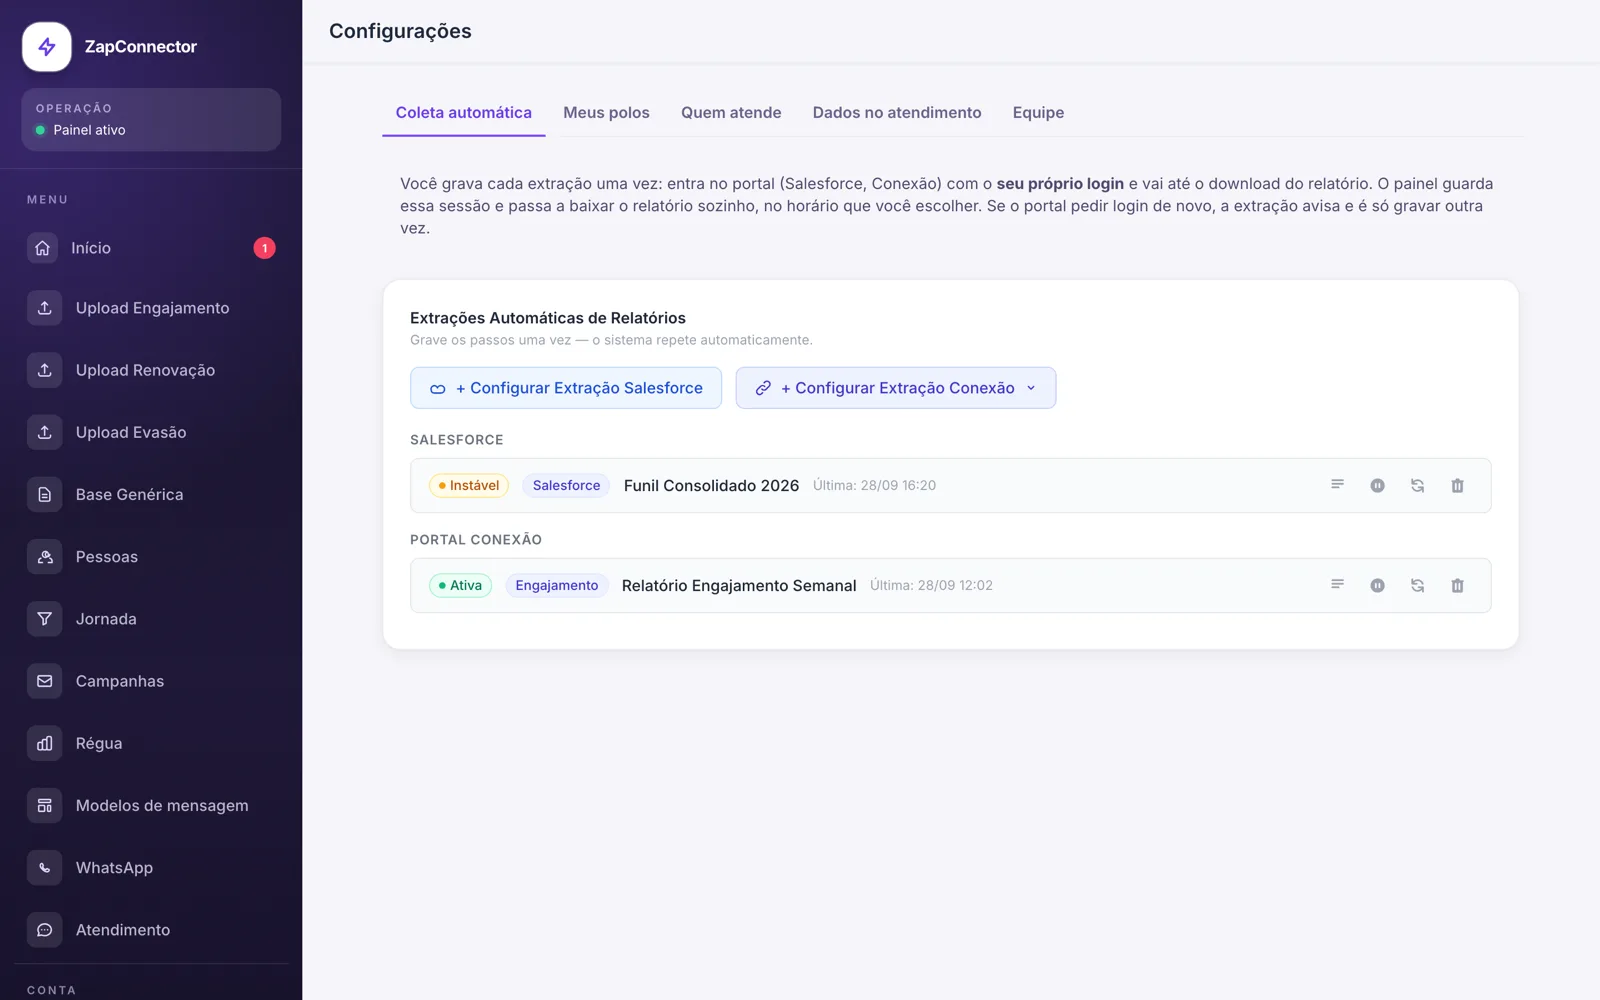Click Configurar Extração Salesforce button

coord(566,388)
